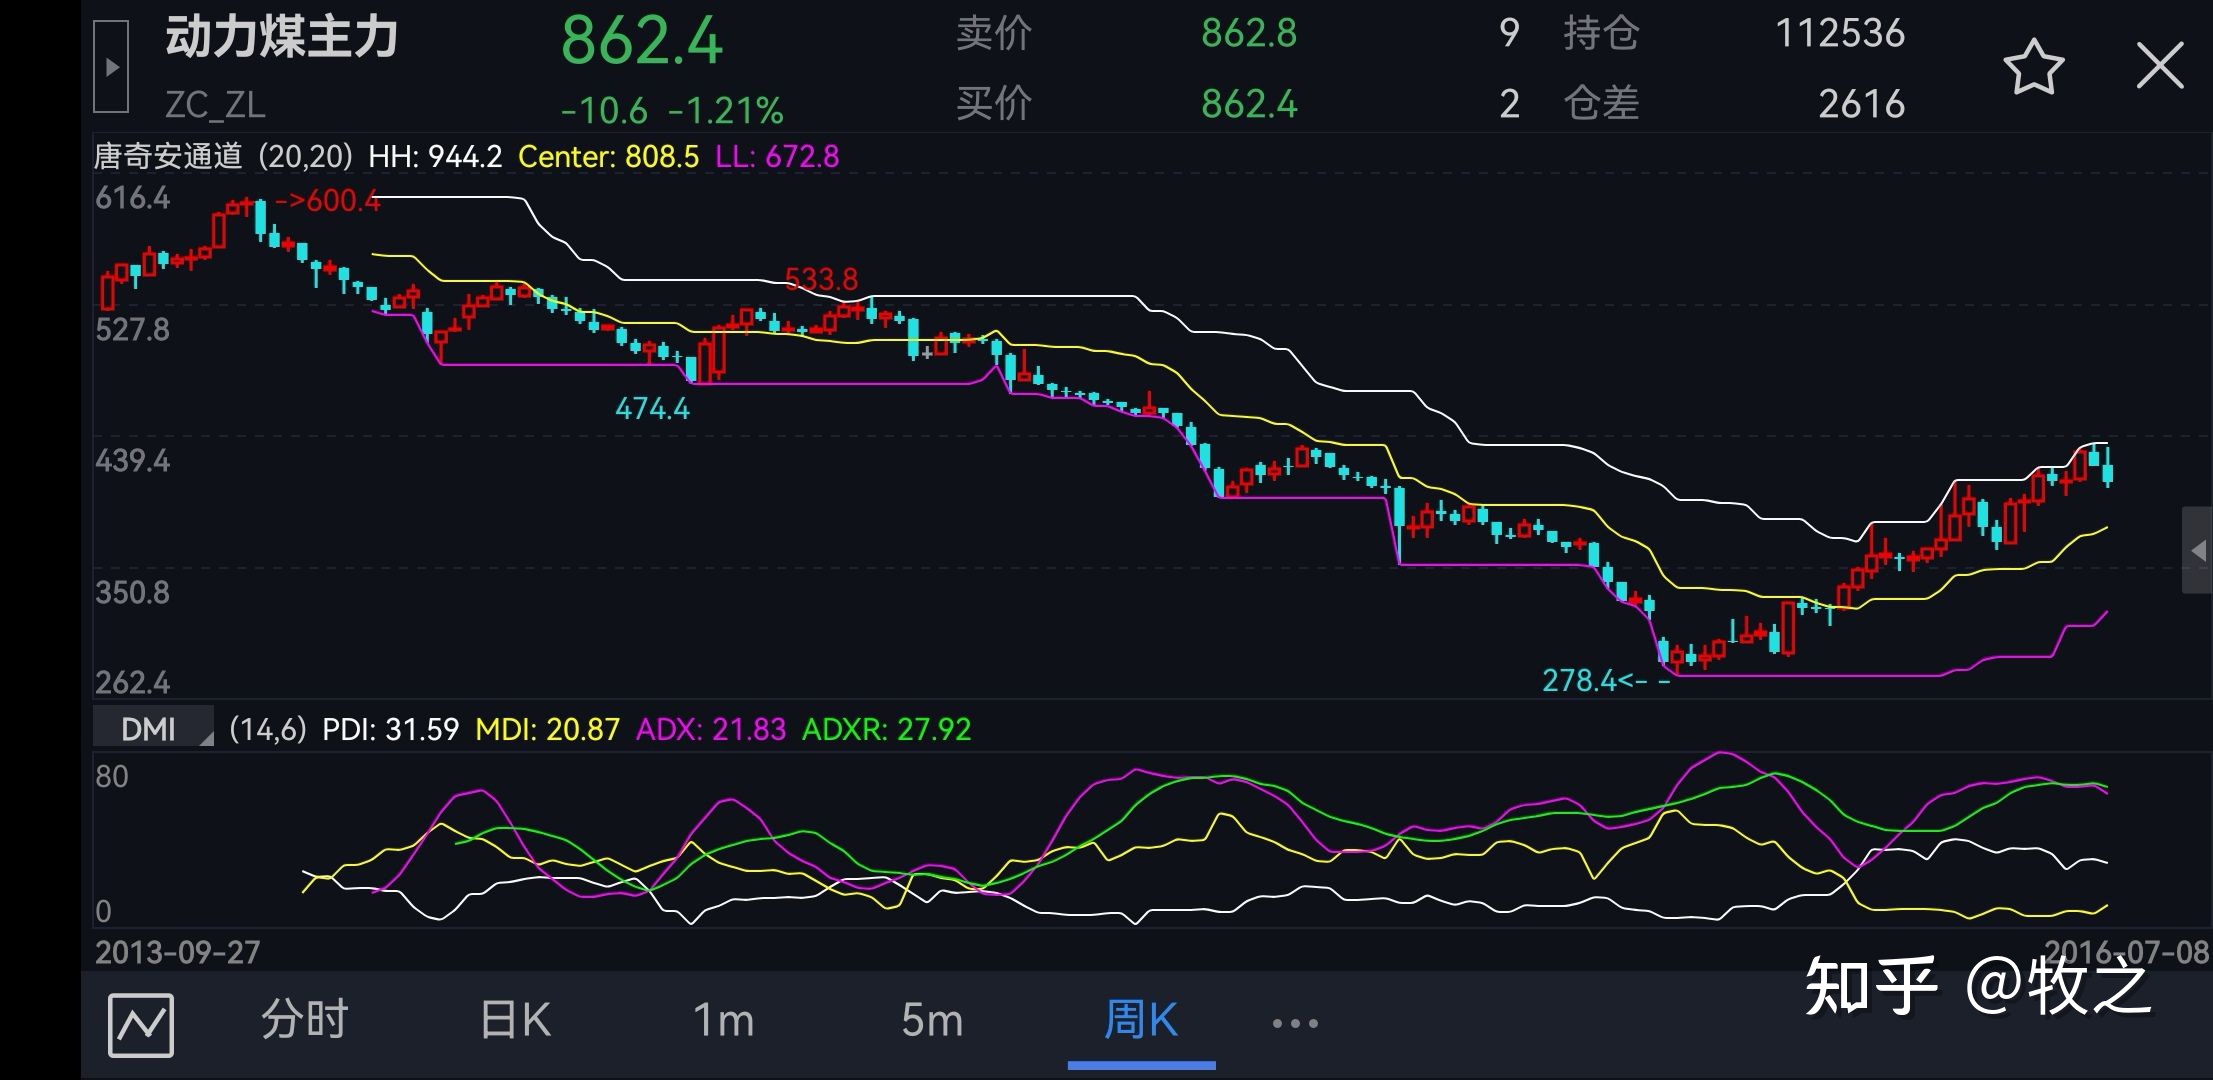Switch to the 日K tab
The image size is (2213, 1080).
pyautogui.click(x=513, y=1020)
